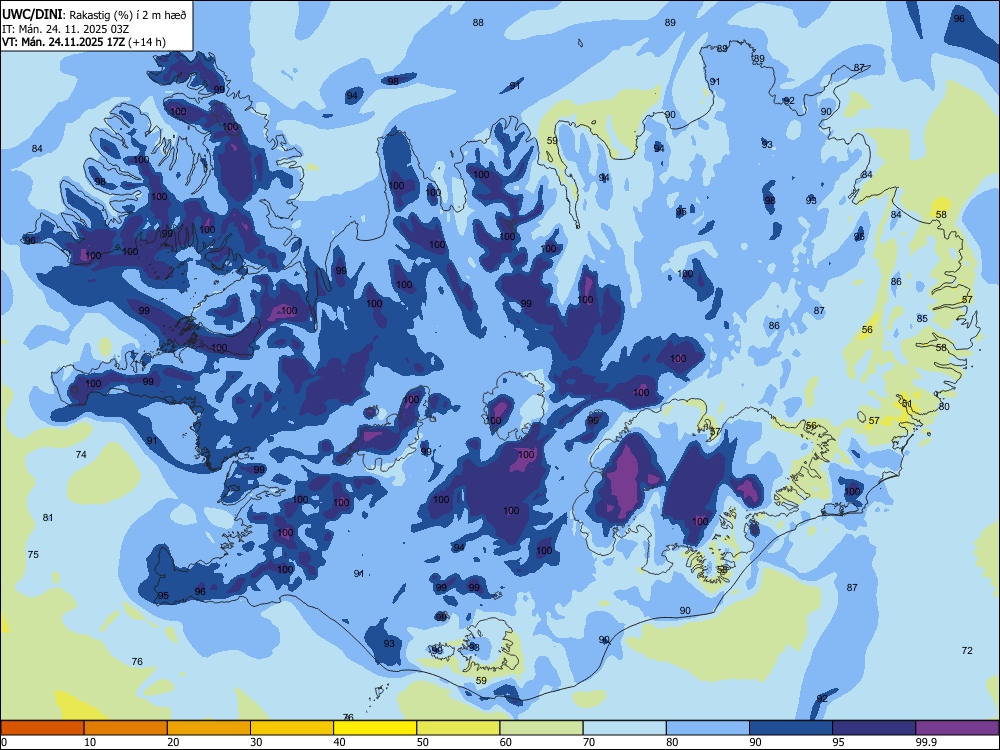
Task: Select the 'Rakastig (%) í 2 m hæð' label
Action: click(x=128, y=15)
